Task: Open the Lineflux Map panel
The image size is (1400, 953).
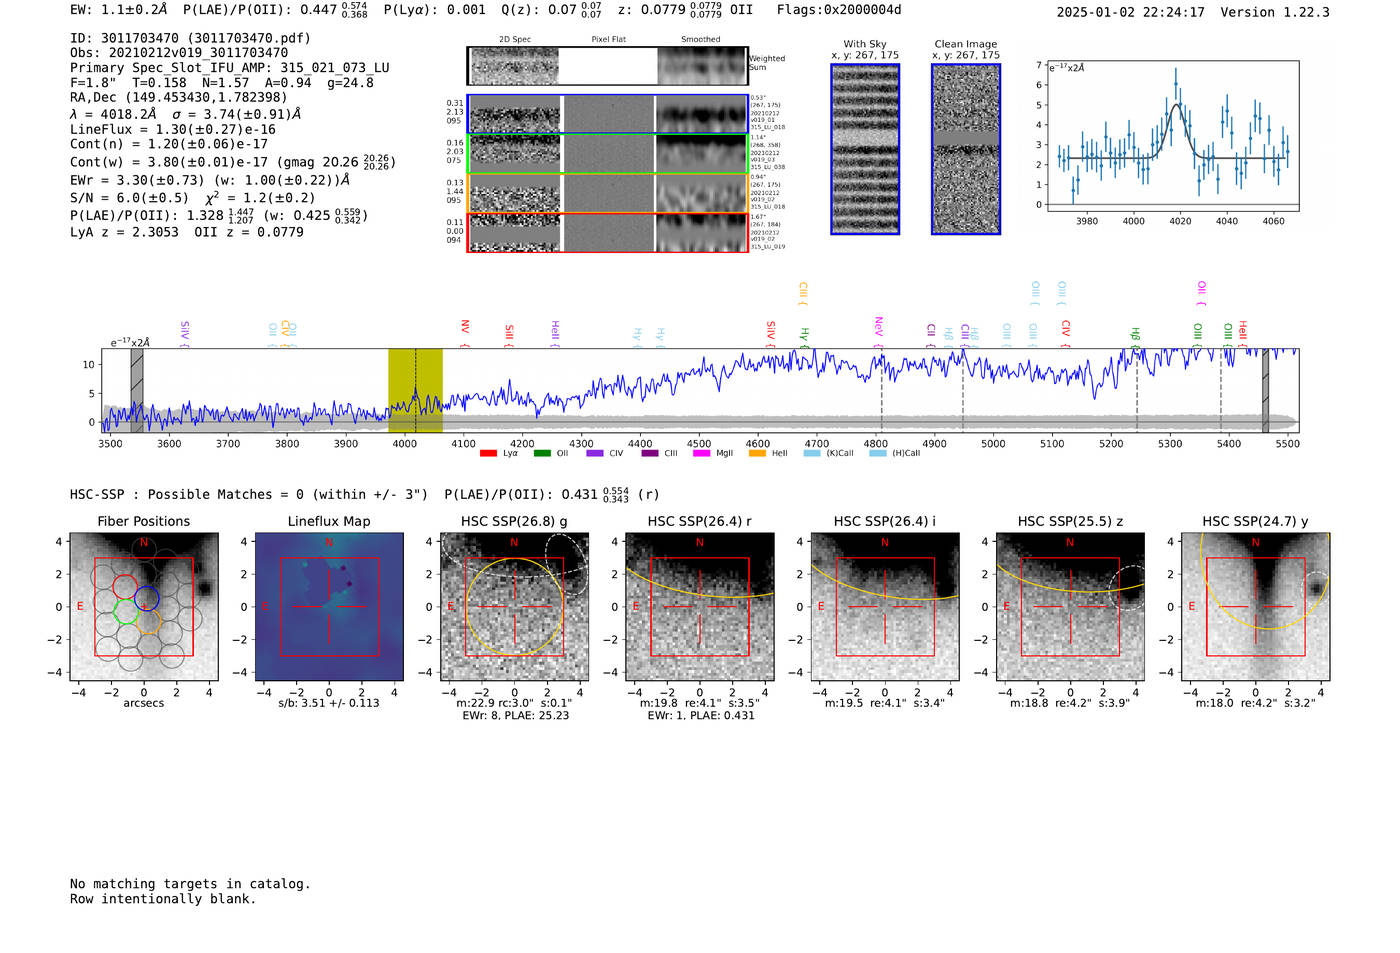Action: (329, 606)
